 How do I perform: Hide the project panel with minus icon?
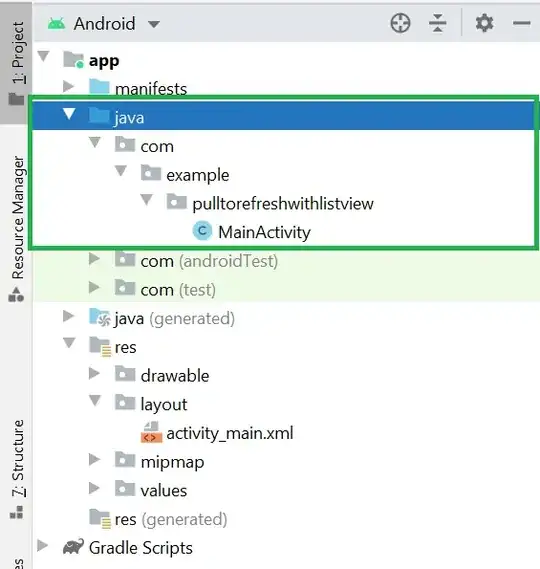[x=521, y=23]
